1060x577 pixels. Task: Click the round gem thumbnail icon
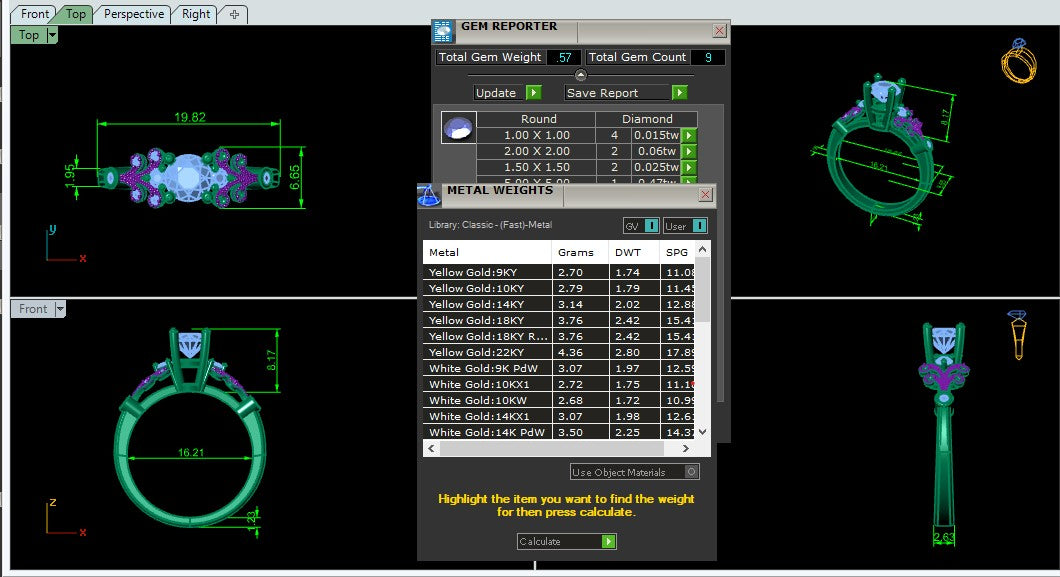458,128
